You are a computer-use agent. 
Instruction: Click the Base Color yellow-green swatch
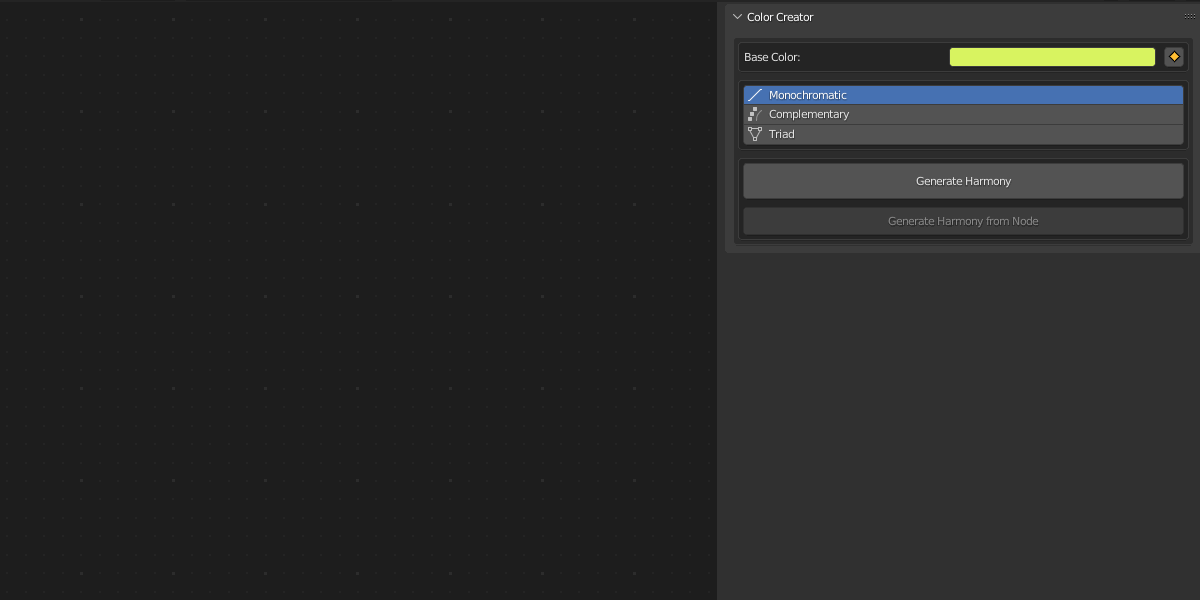tap(1052, 57)
